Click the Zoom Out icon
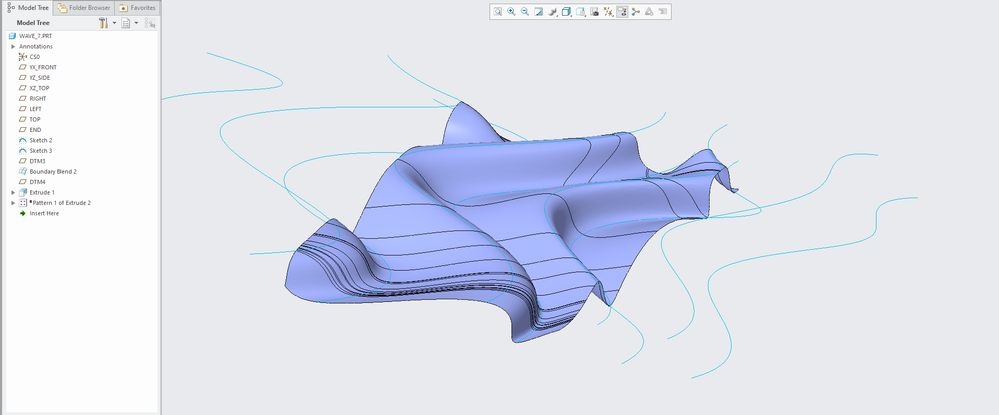 click(x=525, y=12)
